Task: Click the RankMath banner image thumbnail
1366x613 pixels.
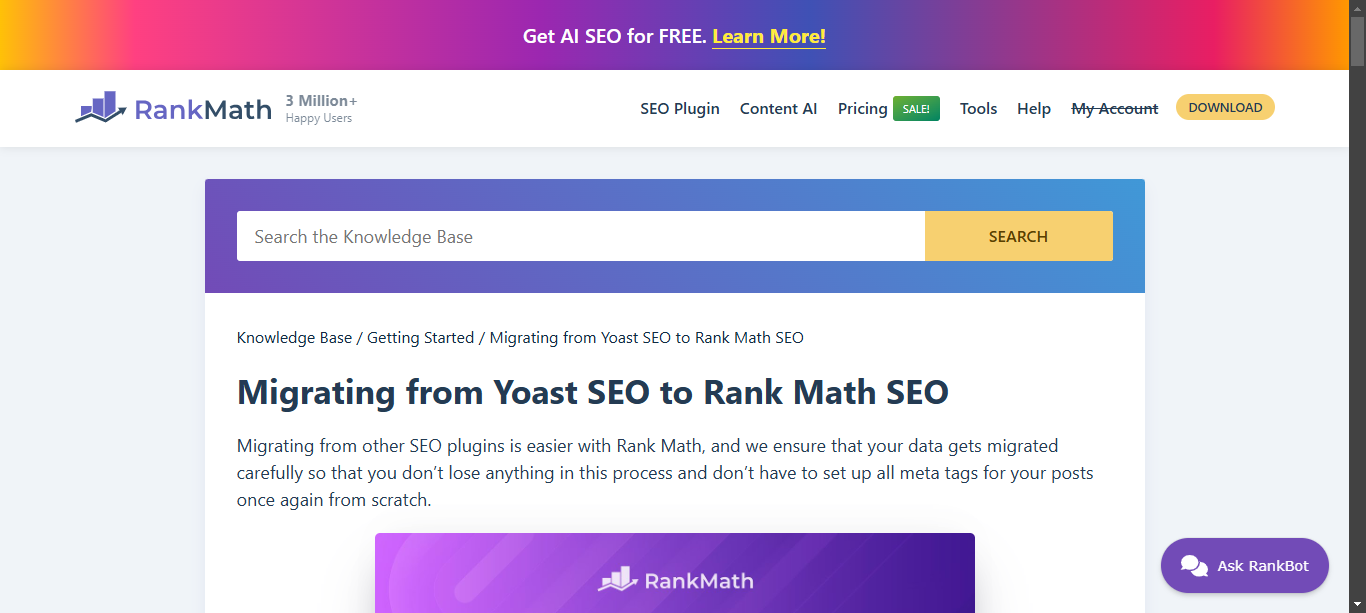Action: [x=675, y=573]
